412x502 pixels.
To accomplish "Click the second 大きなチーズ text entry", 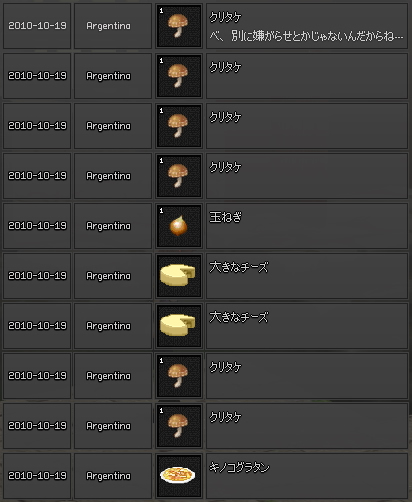I will 307,326.
